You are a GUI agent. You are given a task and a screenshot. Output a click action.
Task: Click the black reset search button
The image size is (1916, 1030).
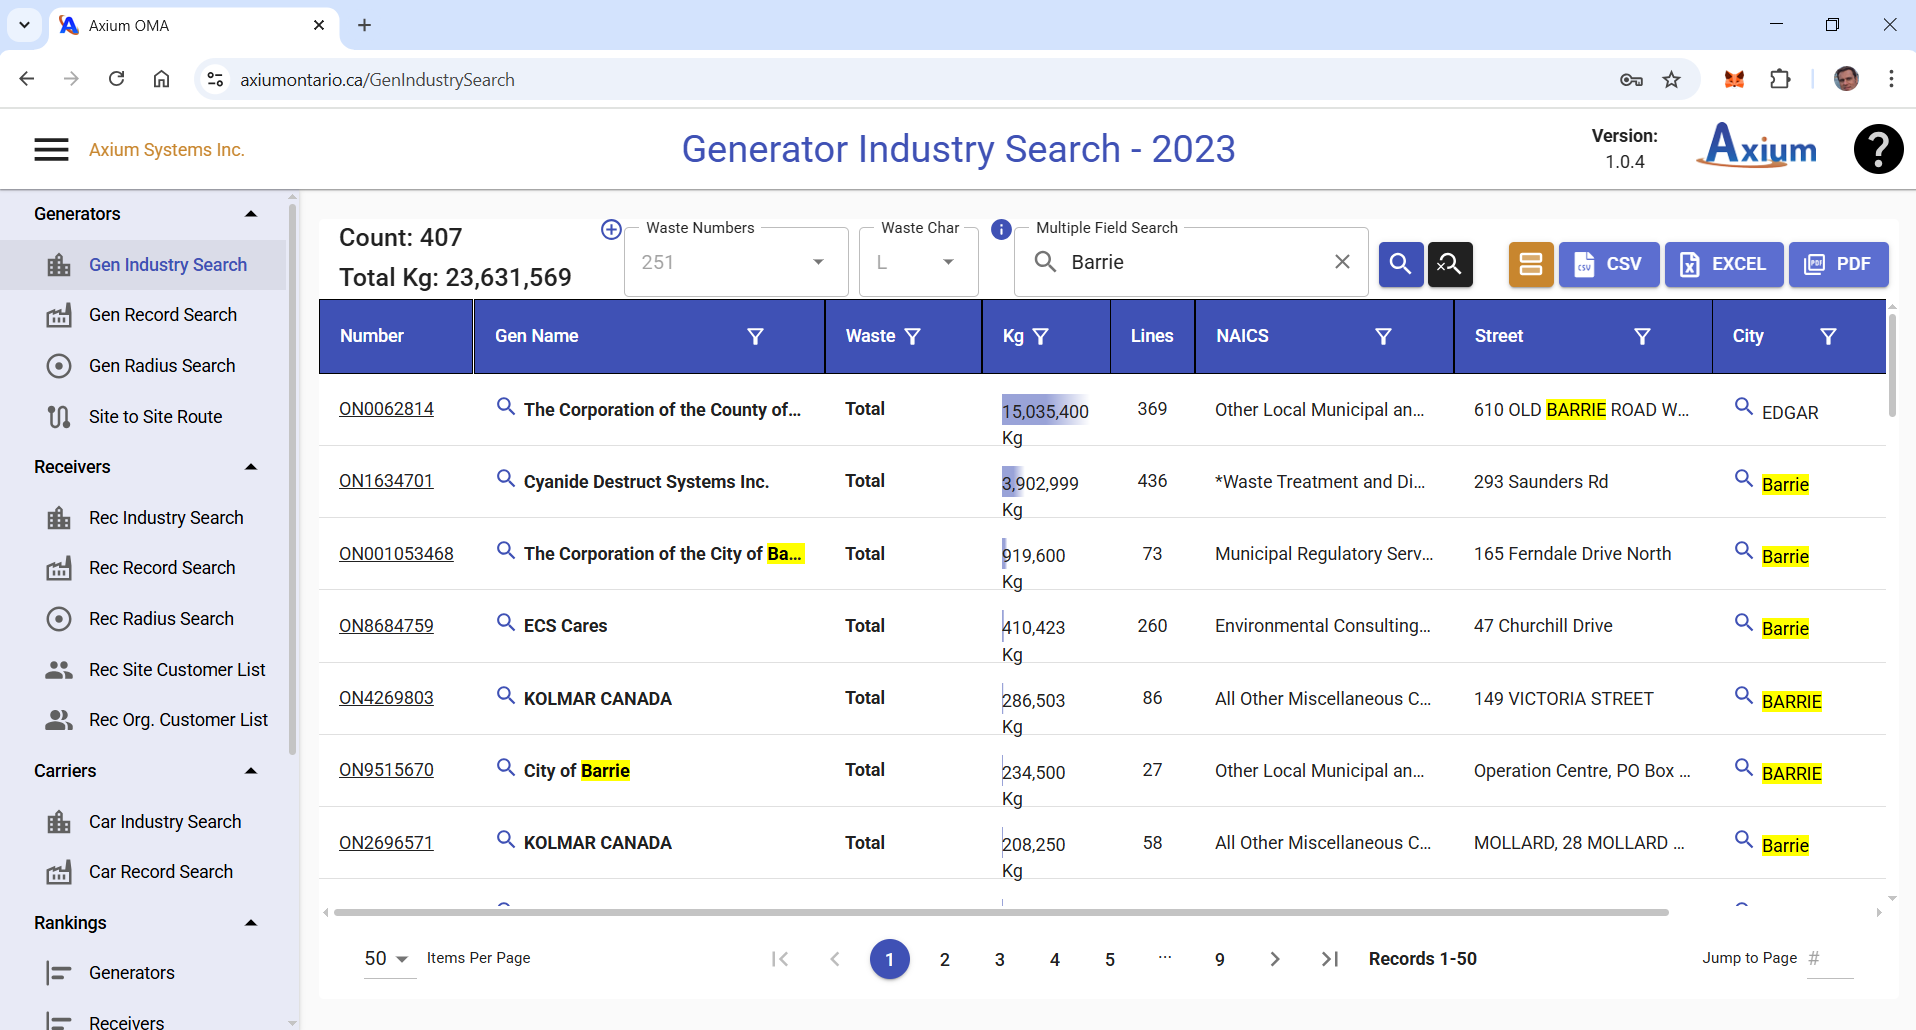(x=1449, y=264)
